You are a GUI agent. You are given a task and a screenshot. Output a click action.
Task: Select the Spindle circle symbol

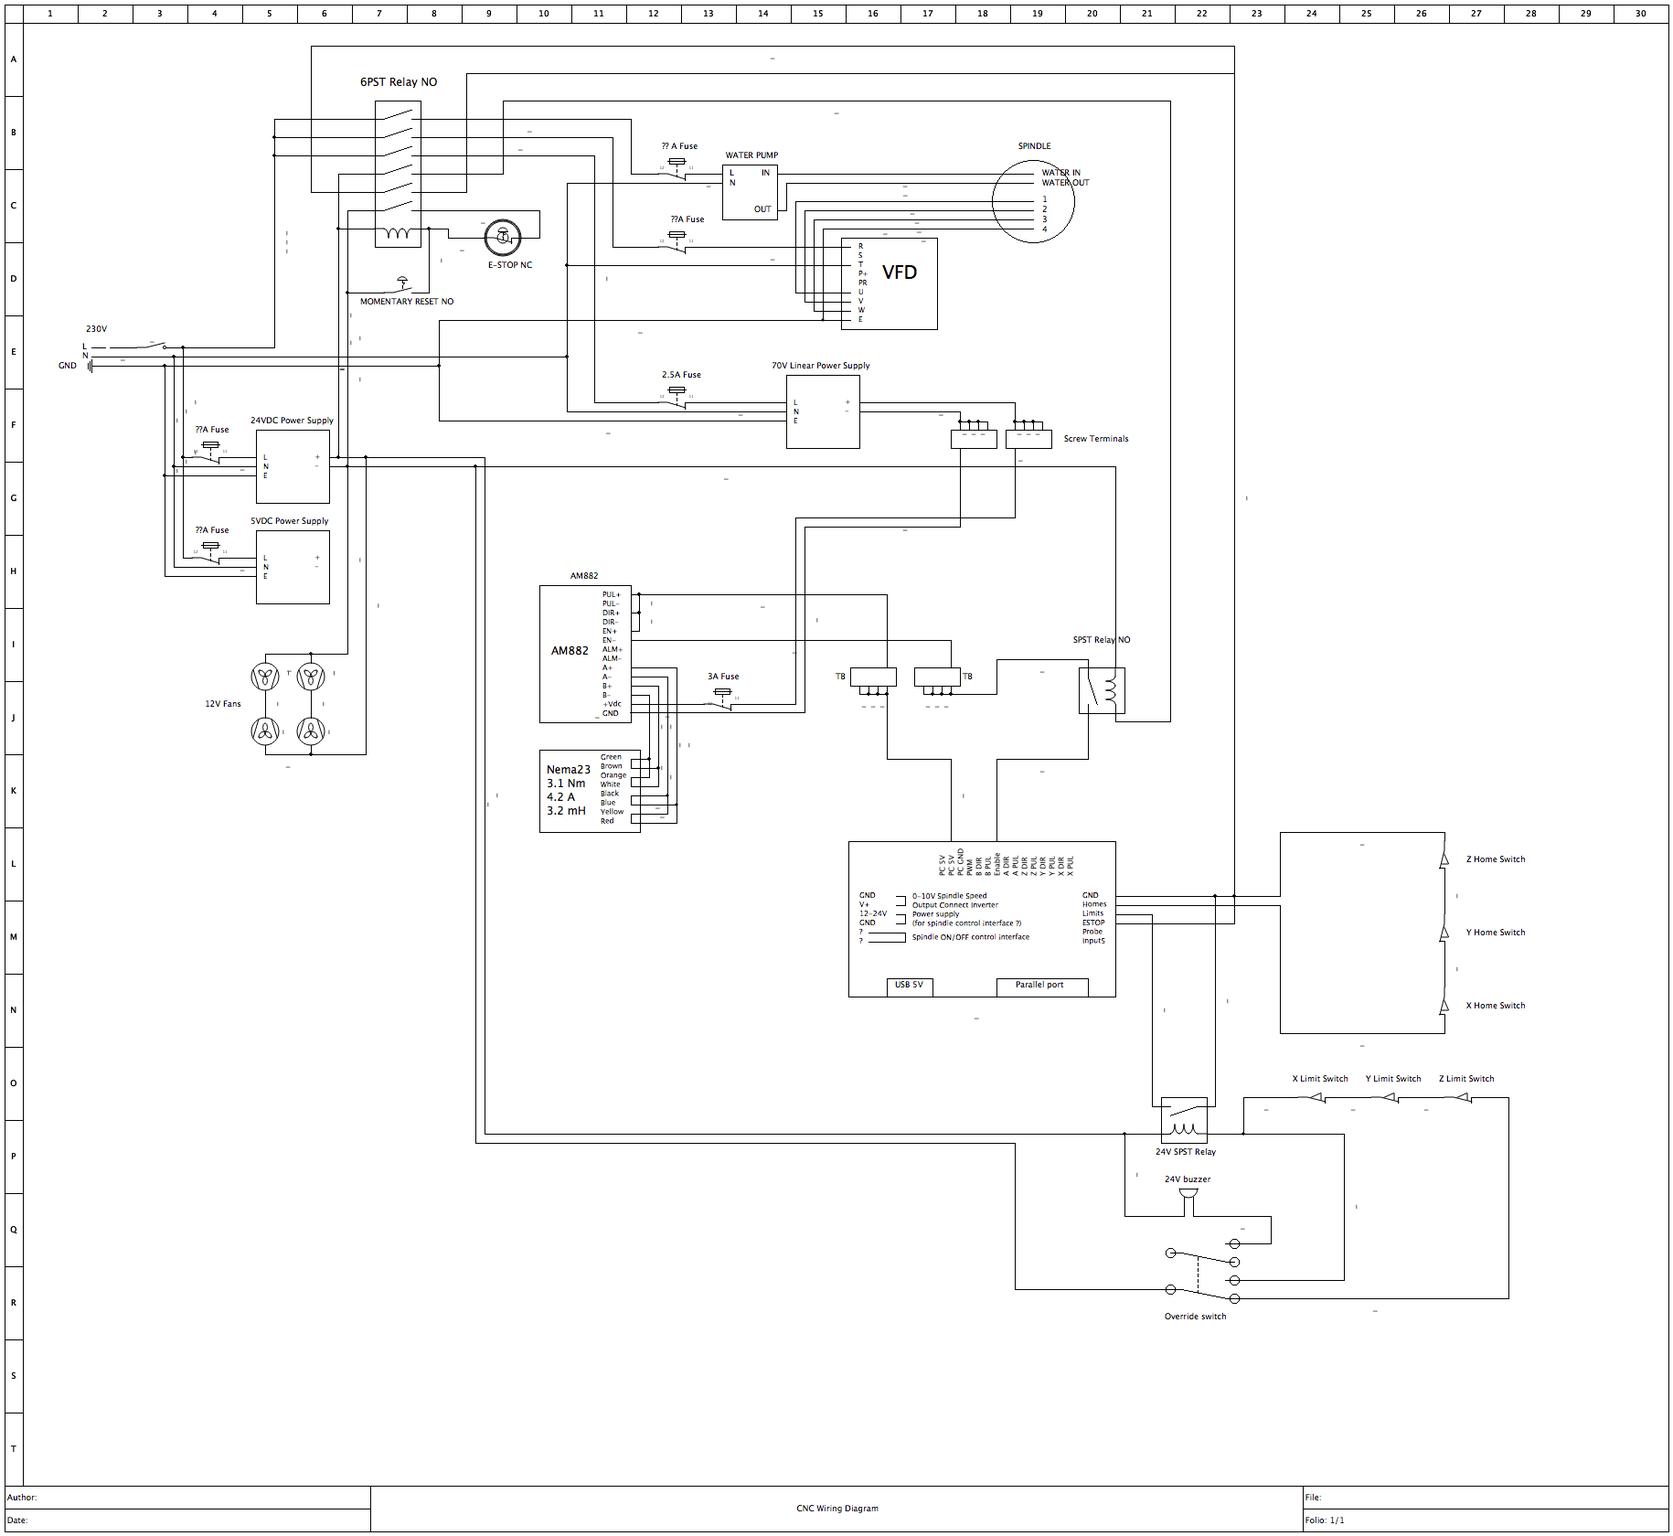1033,201
